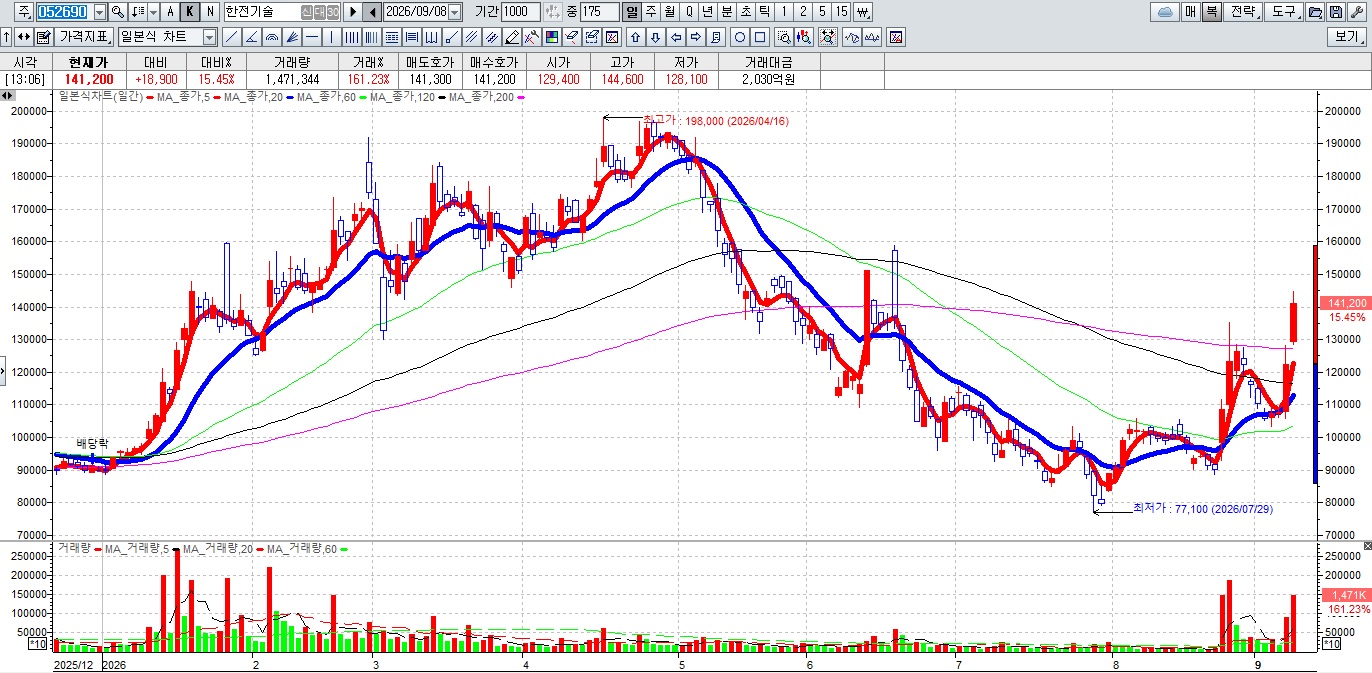1372x673 pixels.
Task: Choose the horizontal line drawing tool
Action: tap(312, 37)
